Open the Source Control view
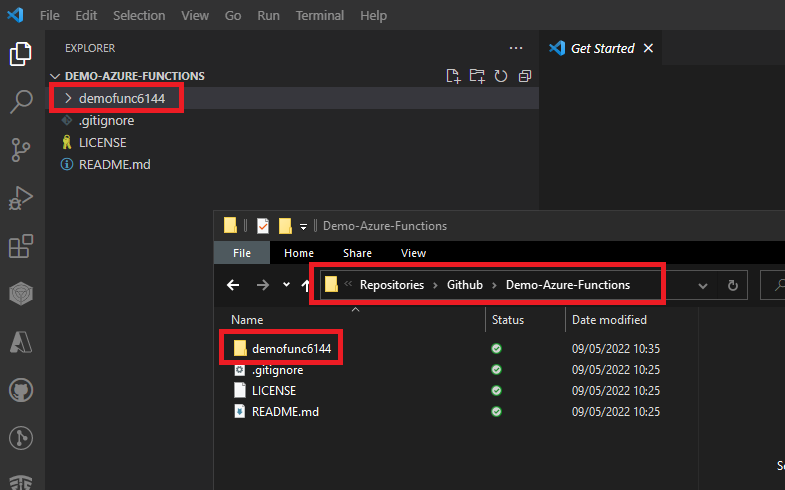The image size is (785, 490). click(20, 149)
